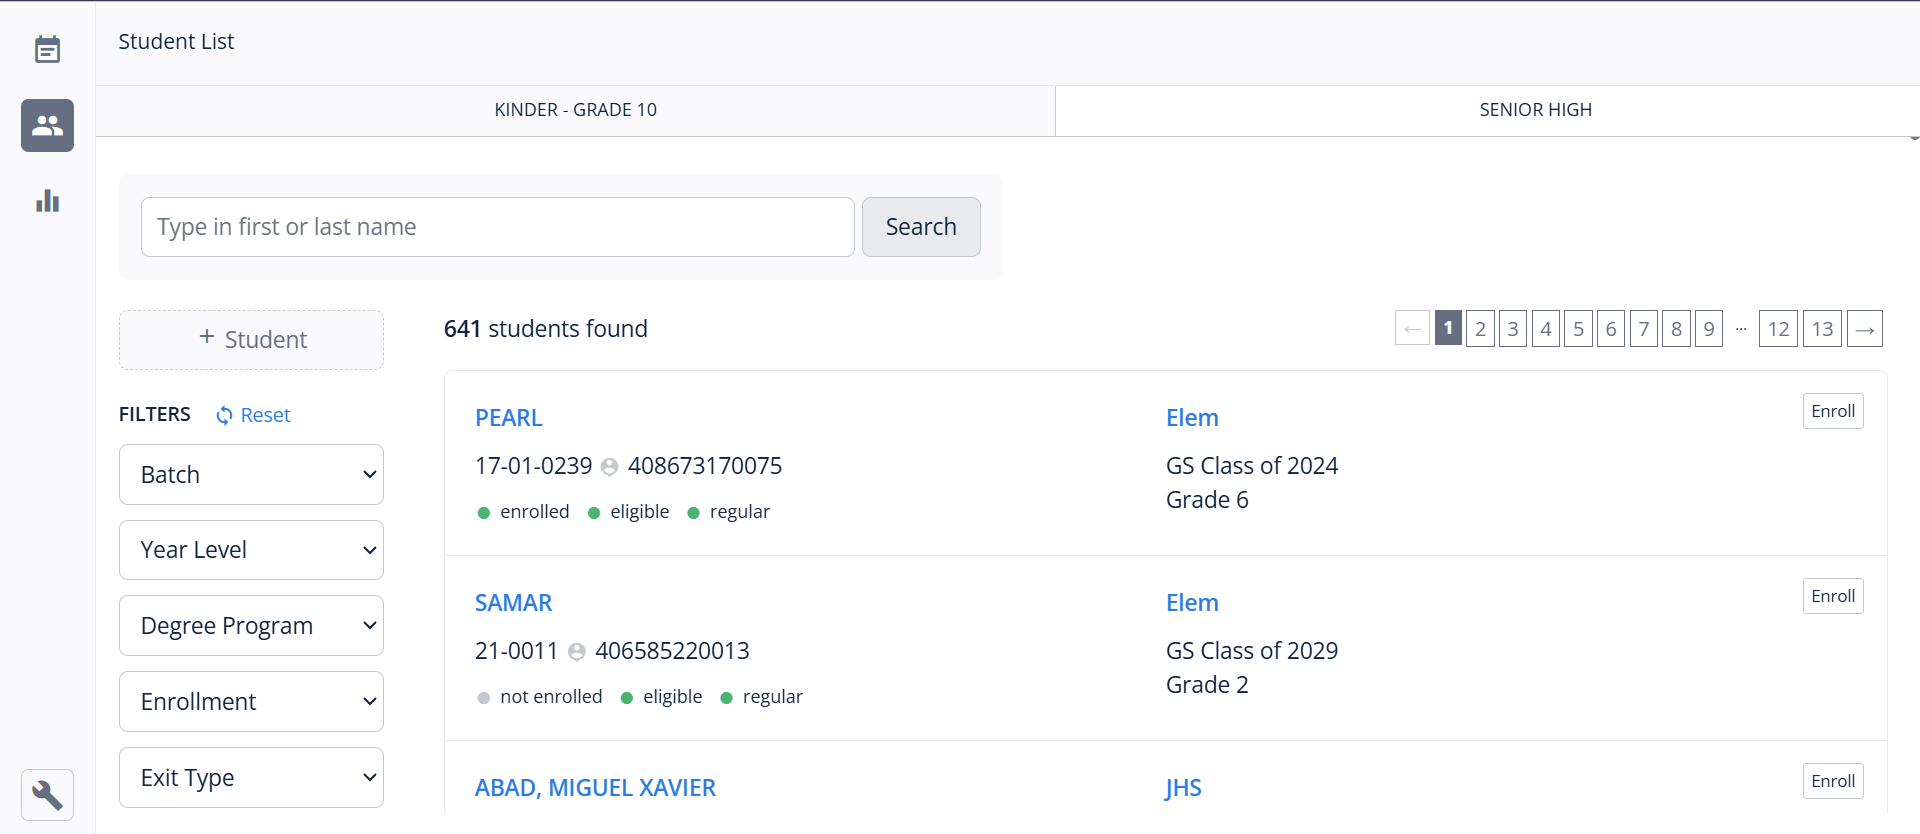Click the Search button
The height and width of the screenshot is (834, 1920).
tap(920, 227)
